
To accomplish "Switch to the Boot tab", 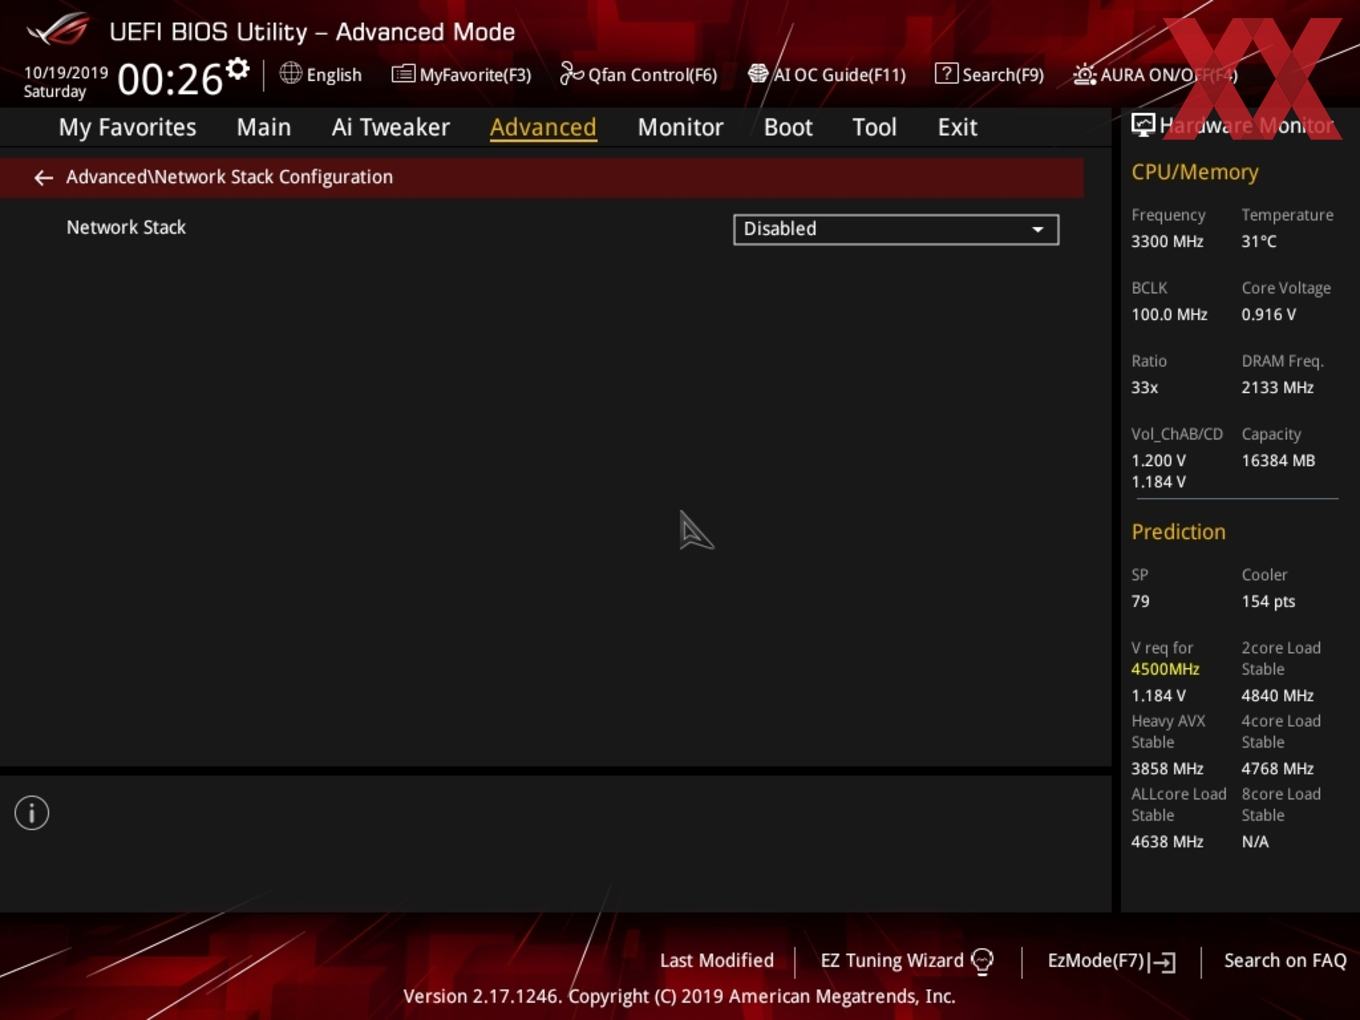I will (788, 127).
